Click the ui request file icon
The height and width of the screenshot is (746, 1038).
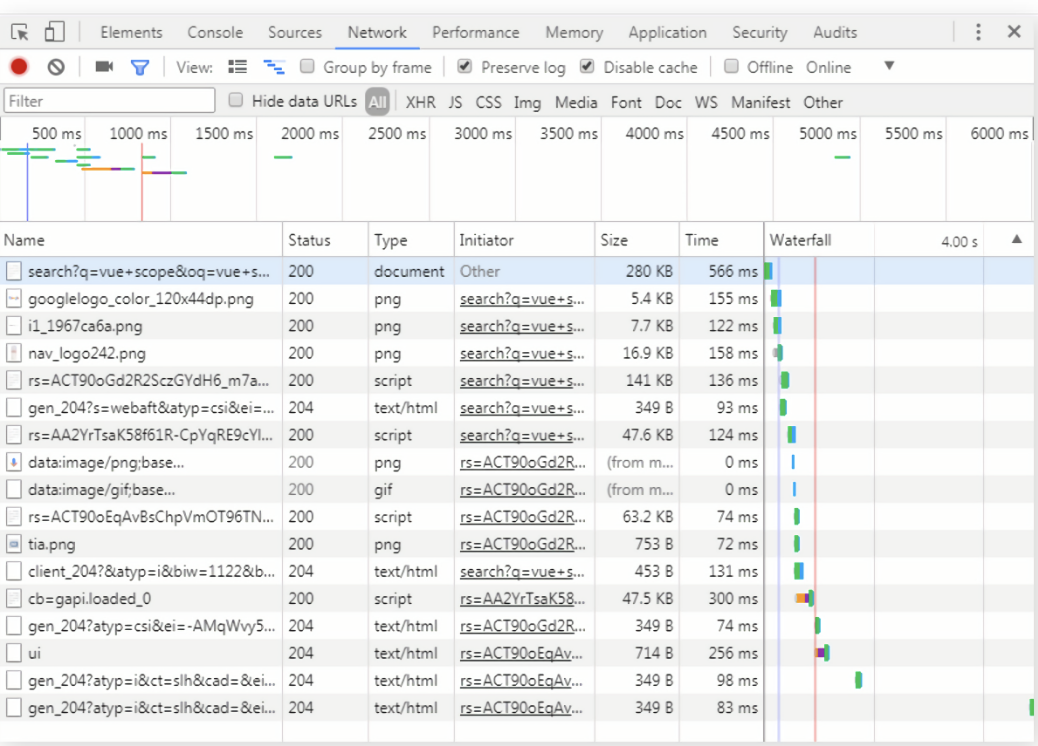(x=14, y=653)
